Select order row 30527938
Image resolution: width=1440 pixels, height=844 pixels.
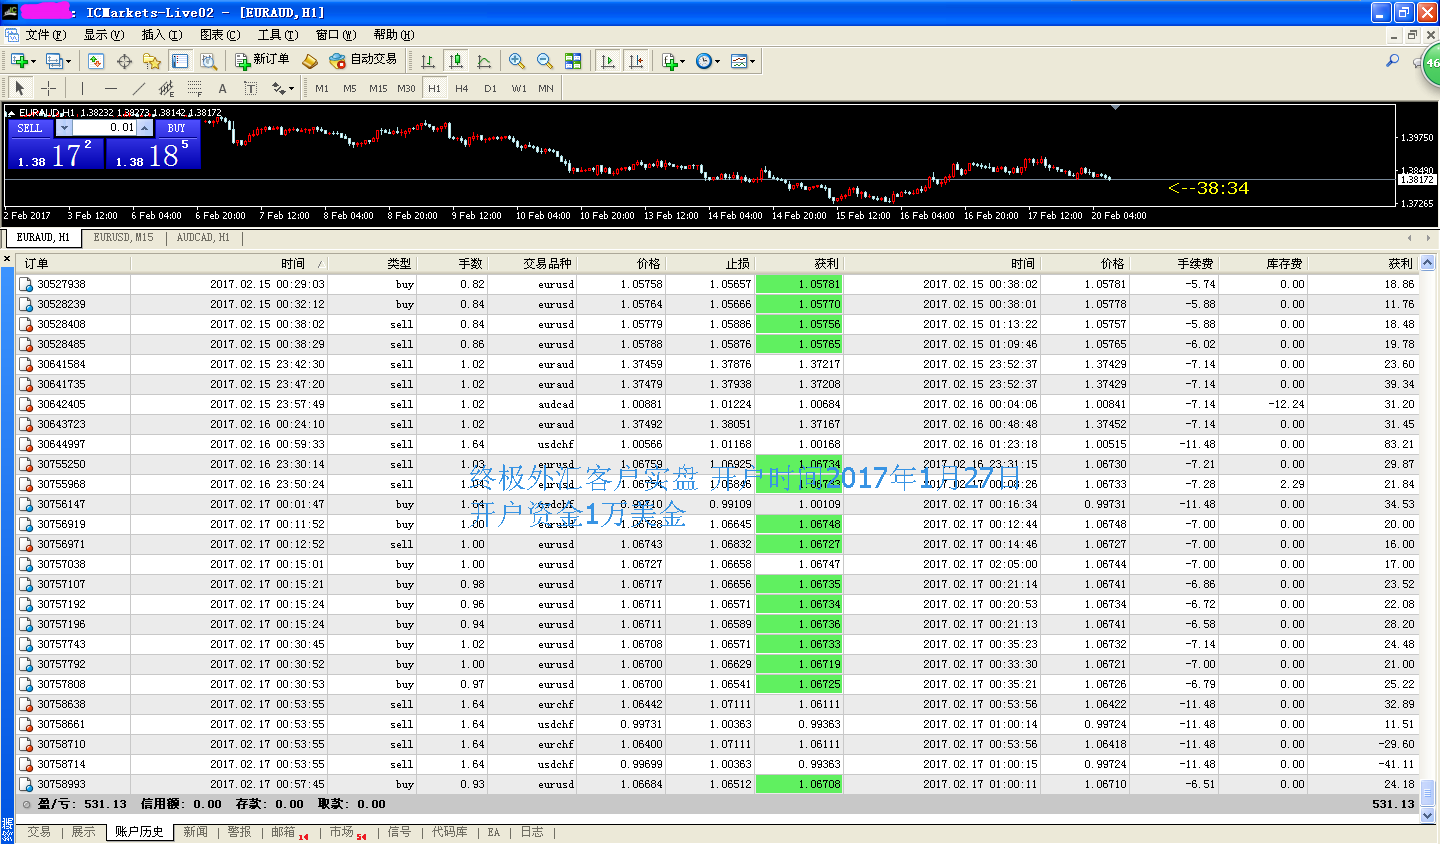click(717, 284)
